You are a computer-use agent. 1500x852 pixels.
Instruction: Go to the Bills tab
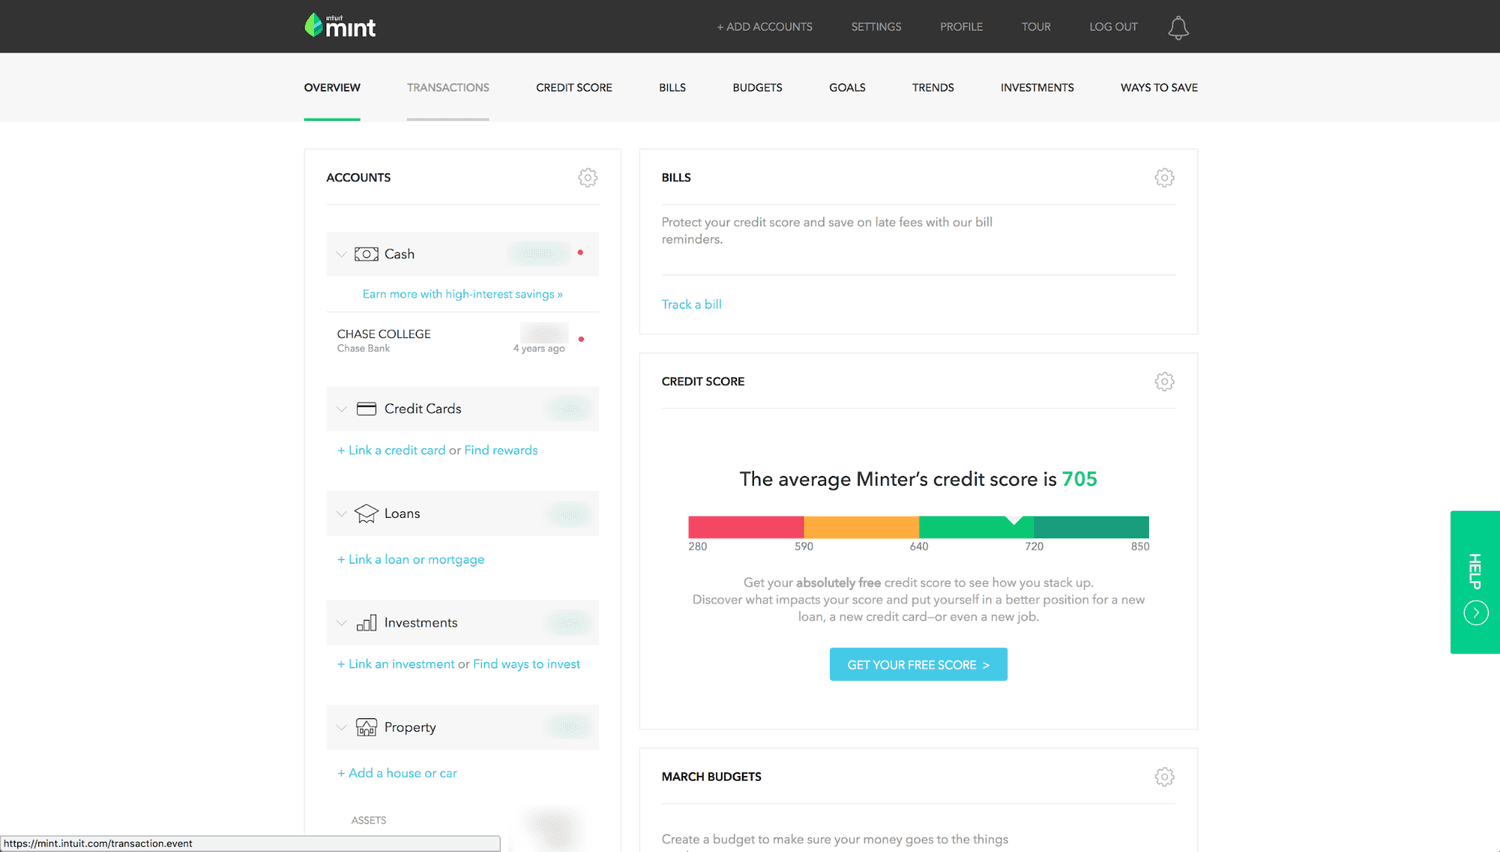point(672,87)
